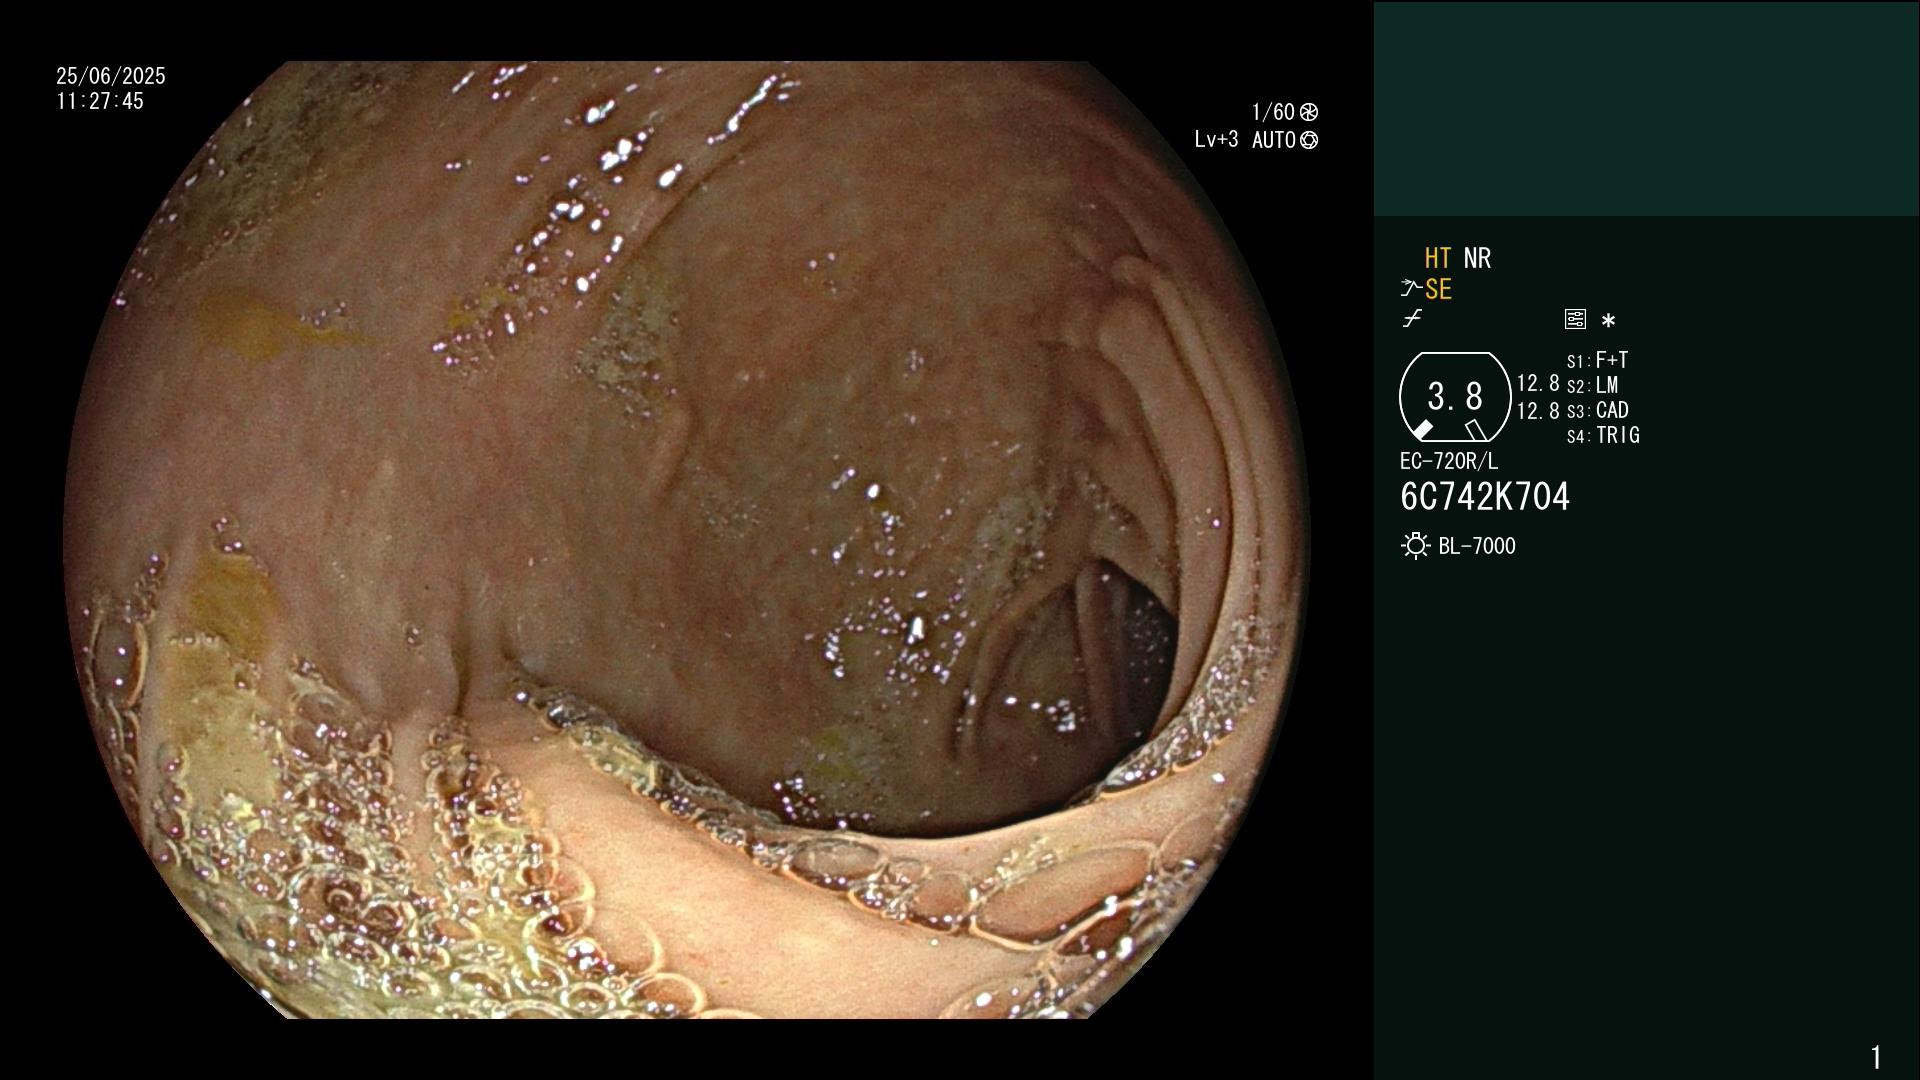Click the lower 12.8 diameter value
Viewport: 1920px width, 1080px height.
point(1538,411)
